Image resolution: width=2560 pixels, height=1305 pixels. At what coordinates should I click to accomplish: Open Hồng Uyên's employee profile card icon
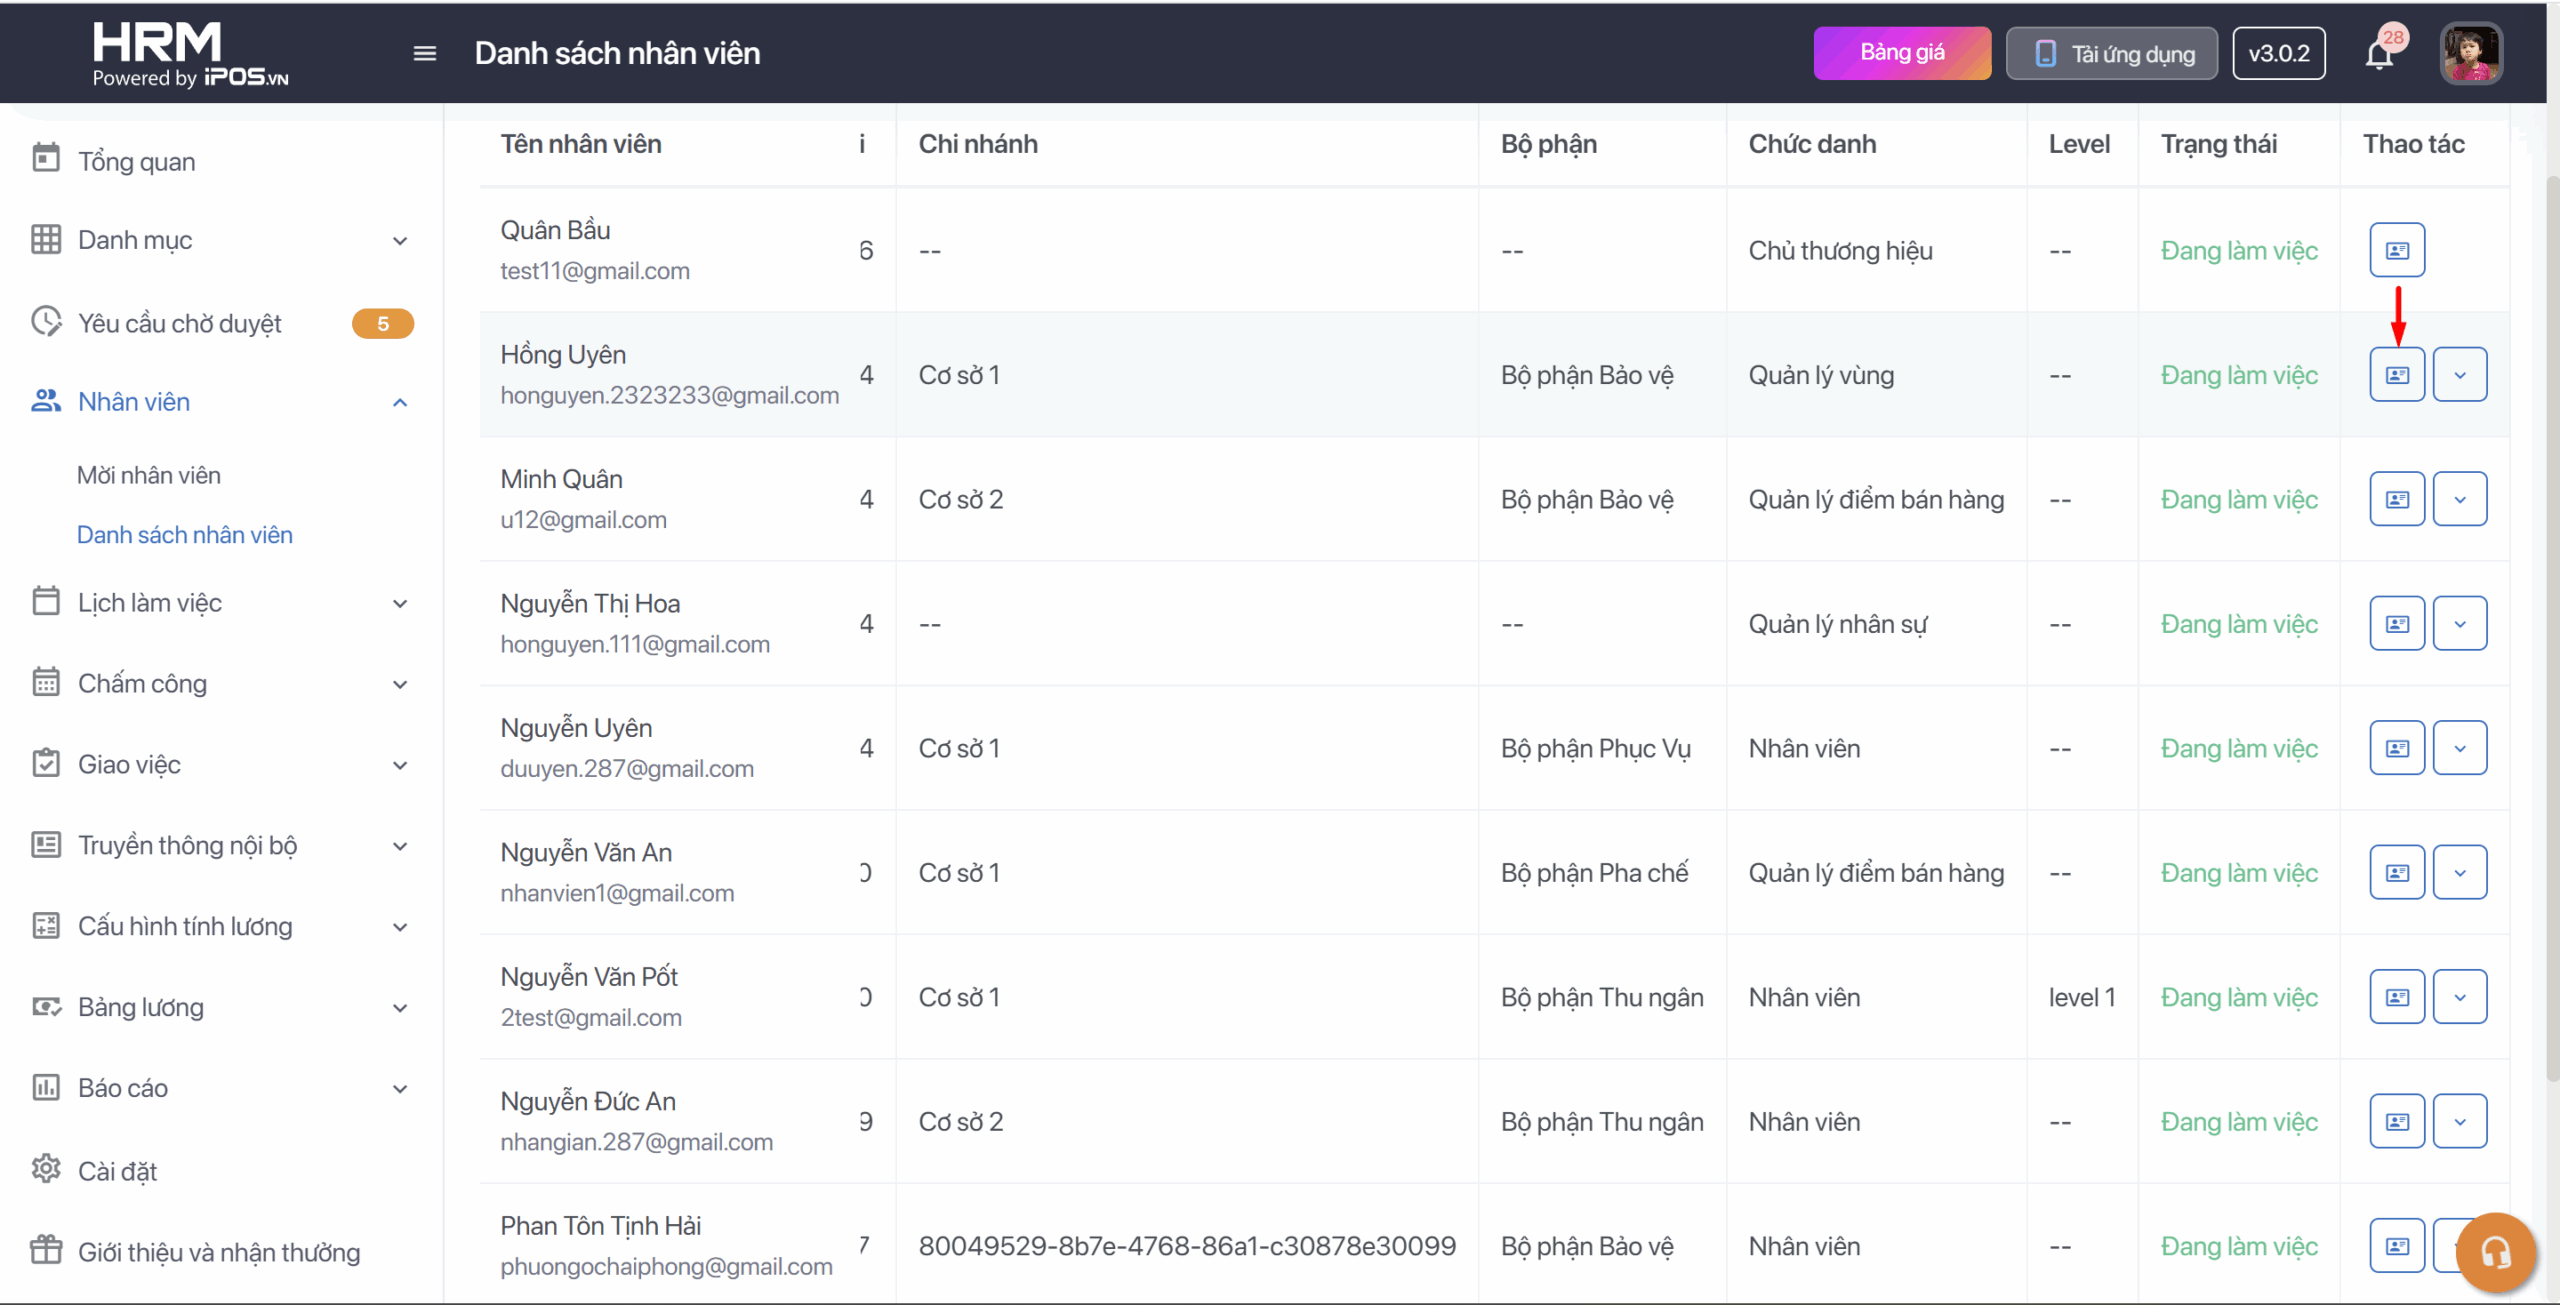click(2396, 375)
